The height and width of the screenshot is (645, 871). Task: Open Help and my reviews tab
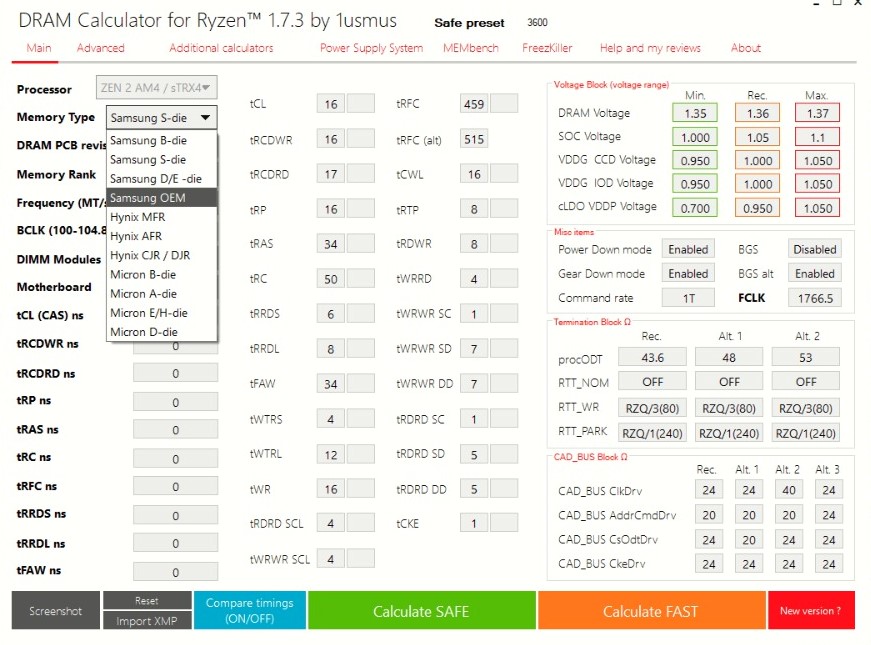click(x=650, y=48)
